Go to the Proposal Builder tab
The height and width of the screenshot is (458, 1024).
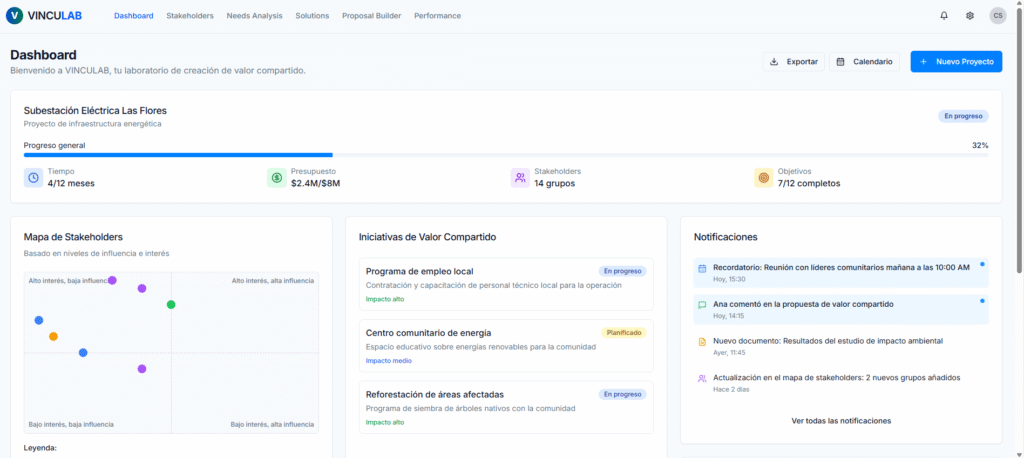tap(371, 16)
